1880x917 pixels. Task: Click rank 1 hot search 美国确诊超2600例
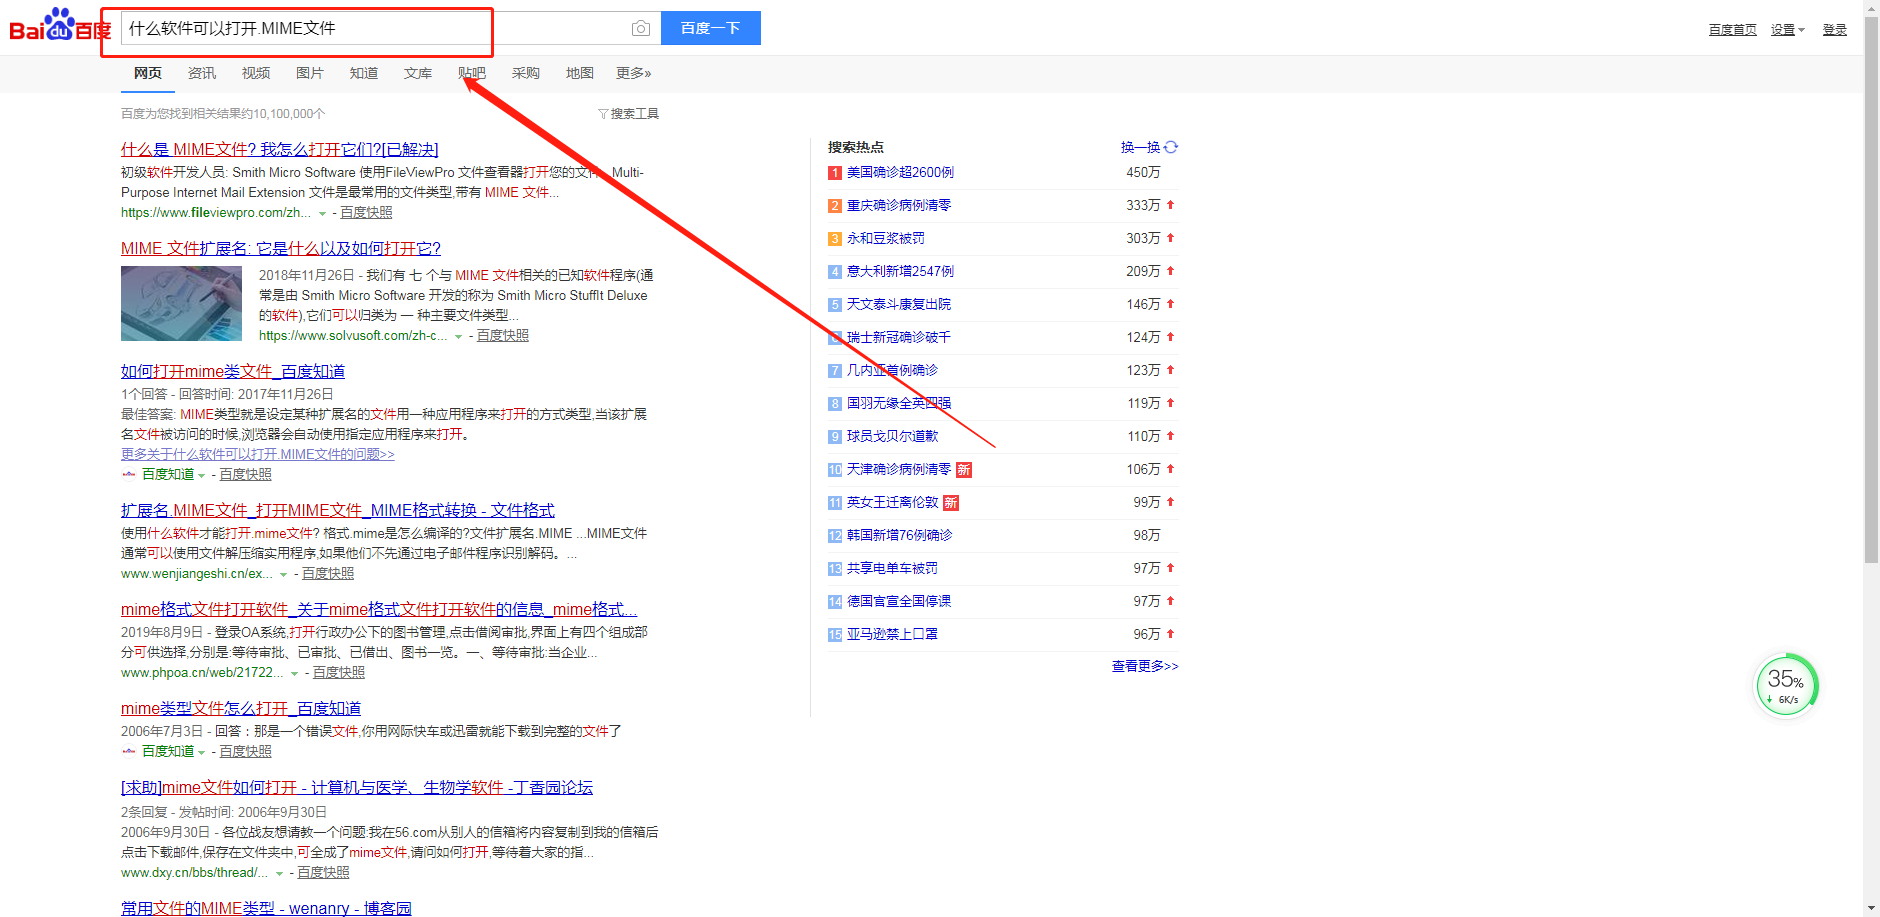coord(900,173)
